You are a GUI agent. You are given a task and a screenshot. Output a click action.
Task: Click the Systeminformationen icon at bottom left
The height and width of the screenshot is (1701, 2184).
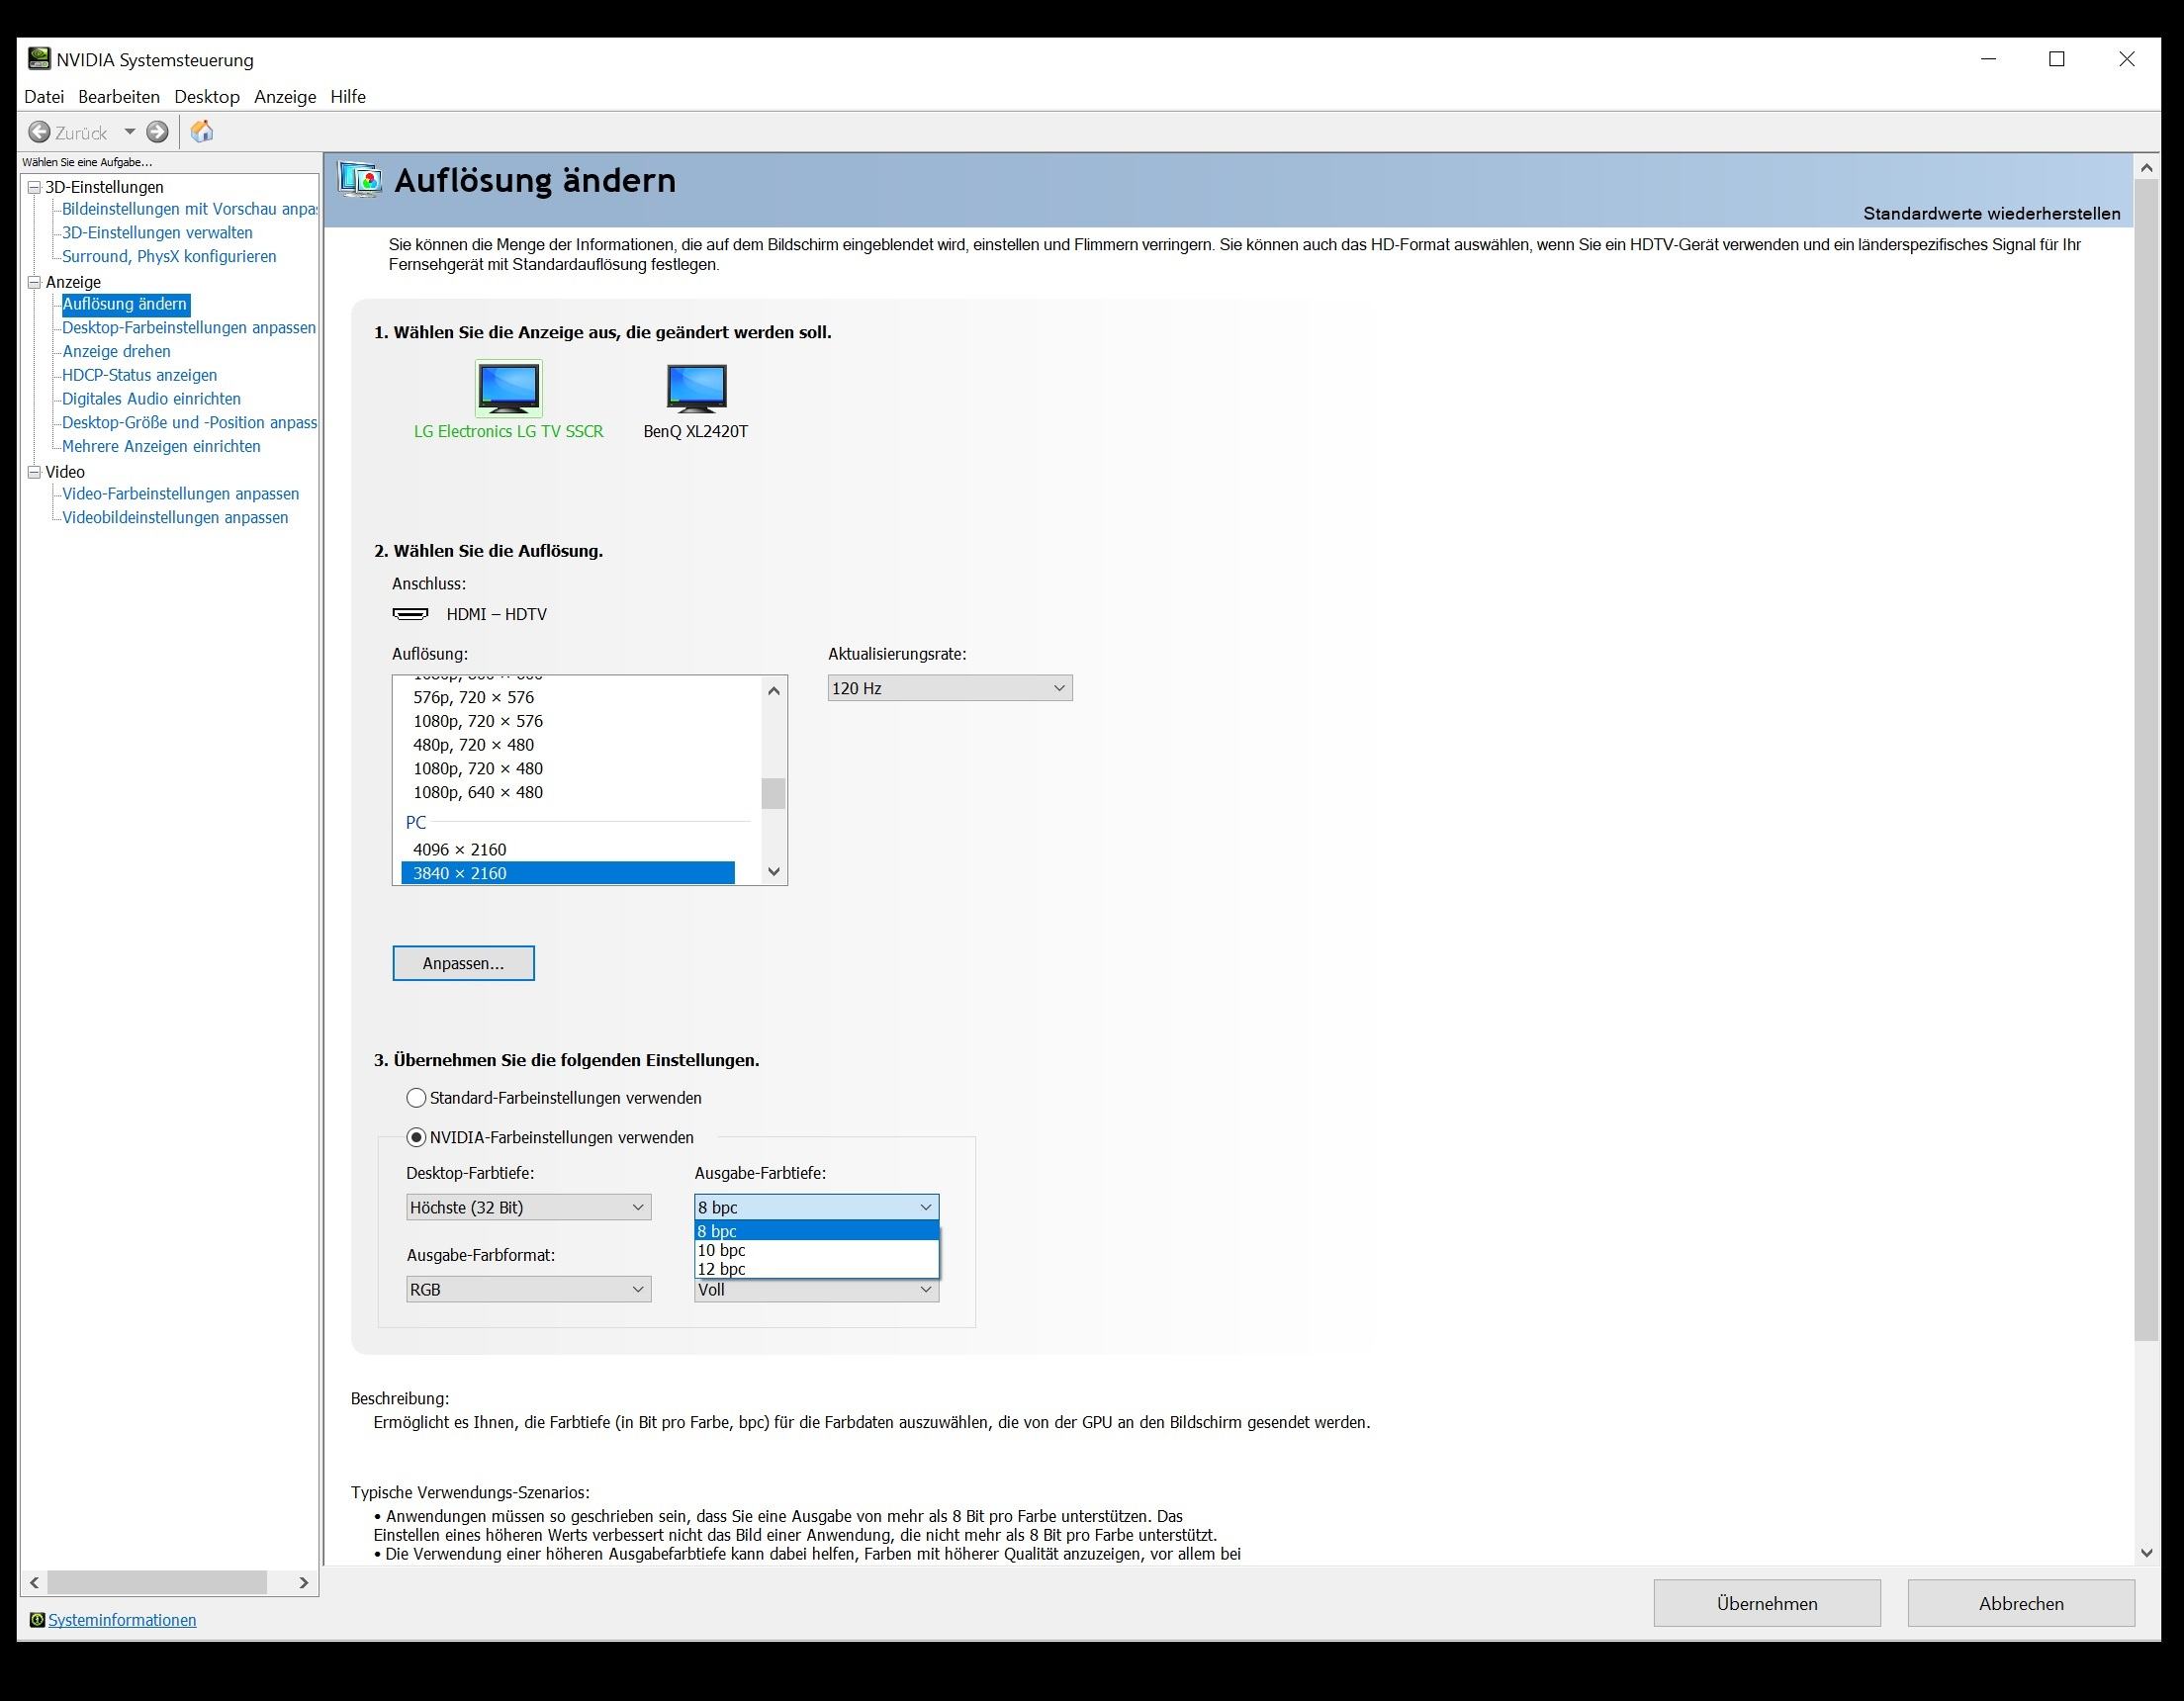37,1620
